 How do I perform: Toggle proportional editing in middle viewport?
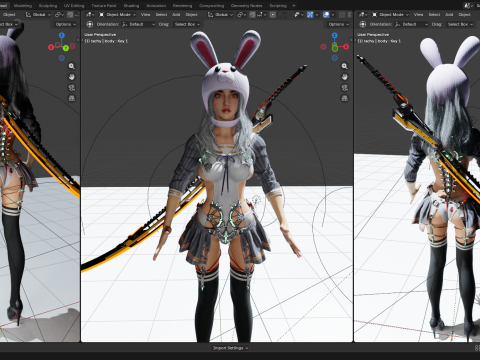click(x=273, y=15)
